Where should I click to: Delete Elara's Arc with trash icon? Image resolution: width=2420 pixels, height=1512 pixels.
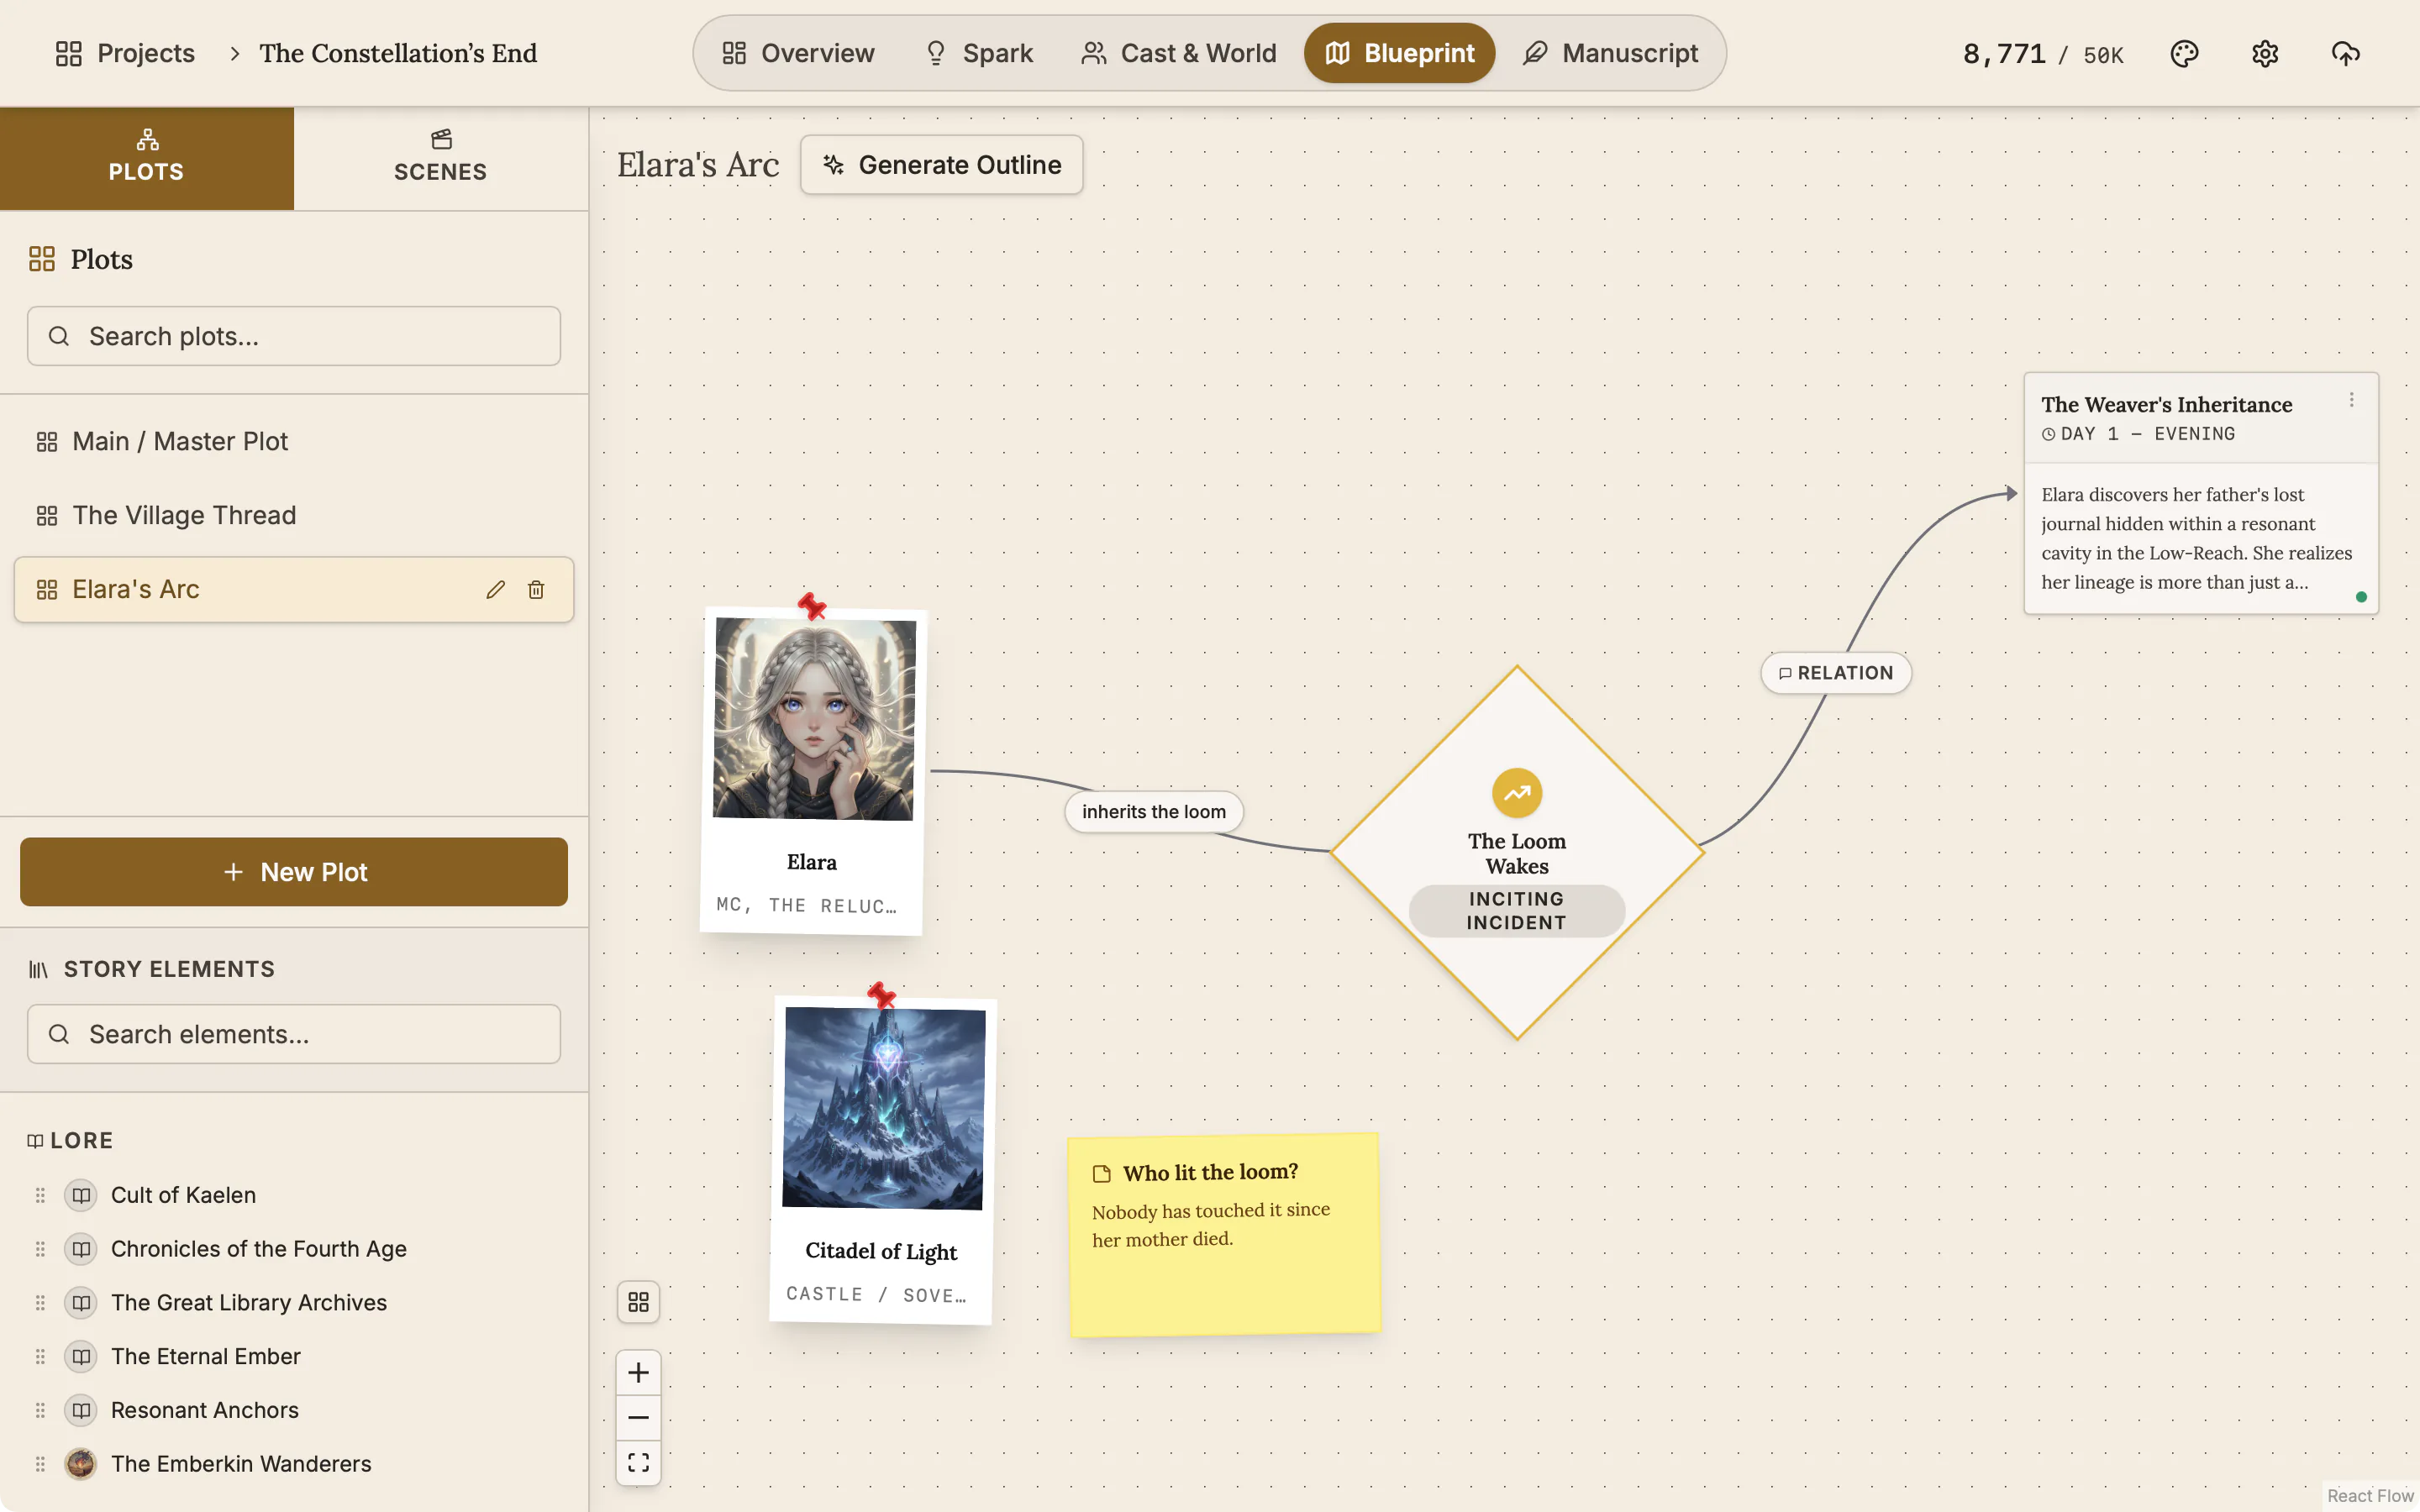pyautogui.click(x=536, y=590)
